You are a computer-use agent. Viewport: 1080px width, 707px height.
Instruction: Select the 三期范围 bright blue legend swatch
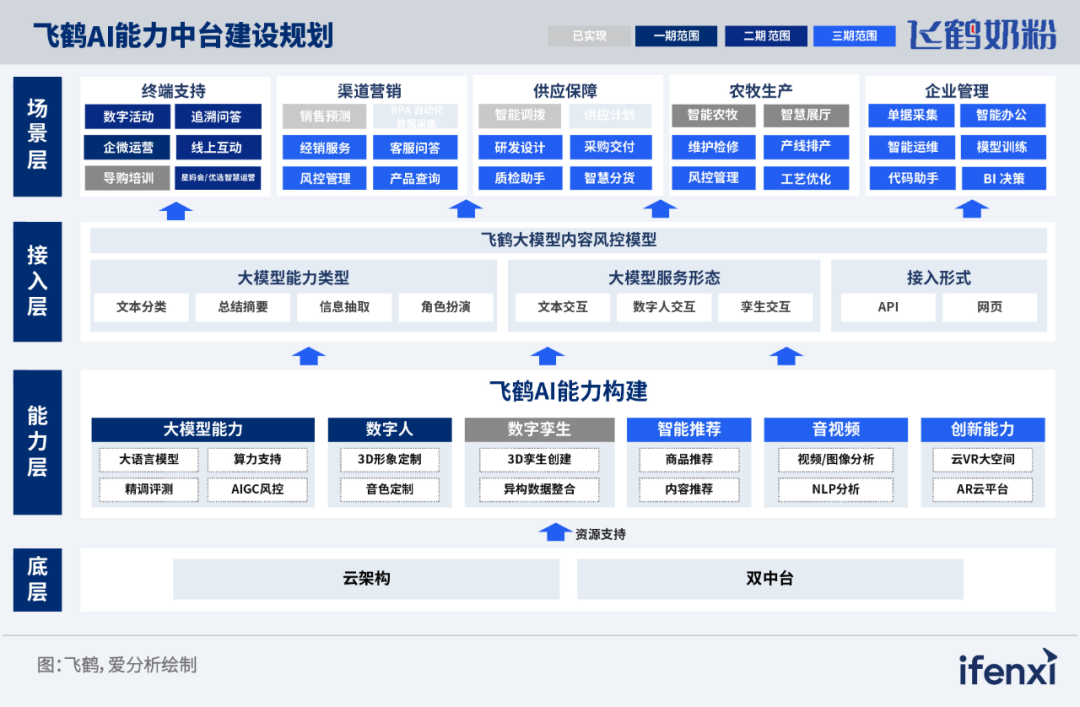coord(854,36)
